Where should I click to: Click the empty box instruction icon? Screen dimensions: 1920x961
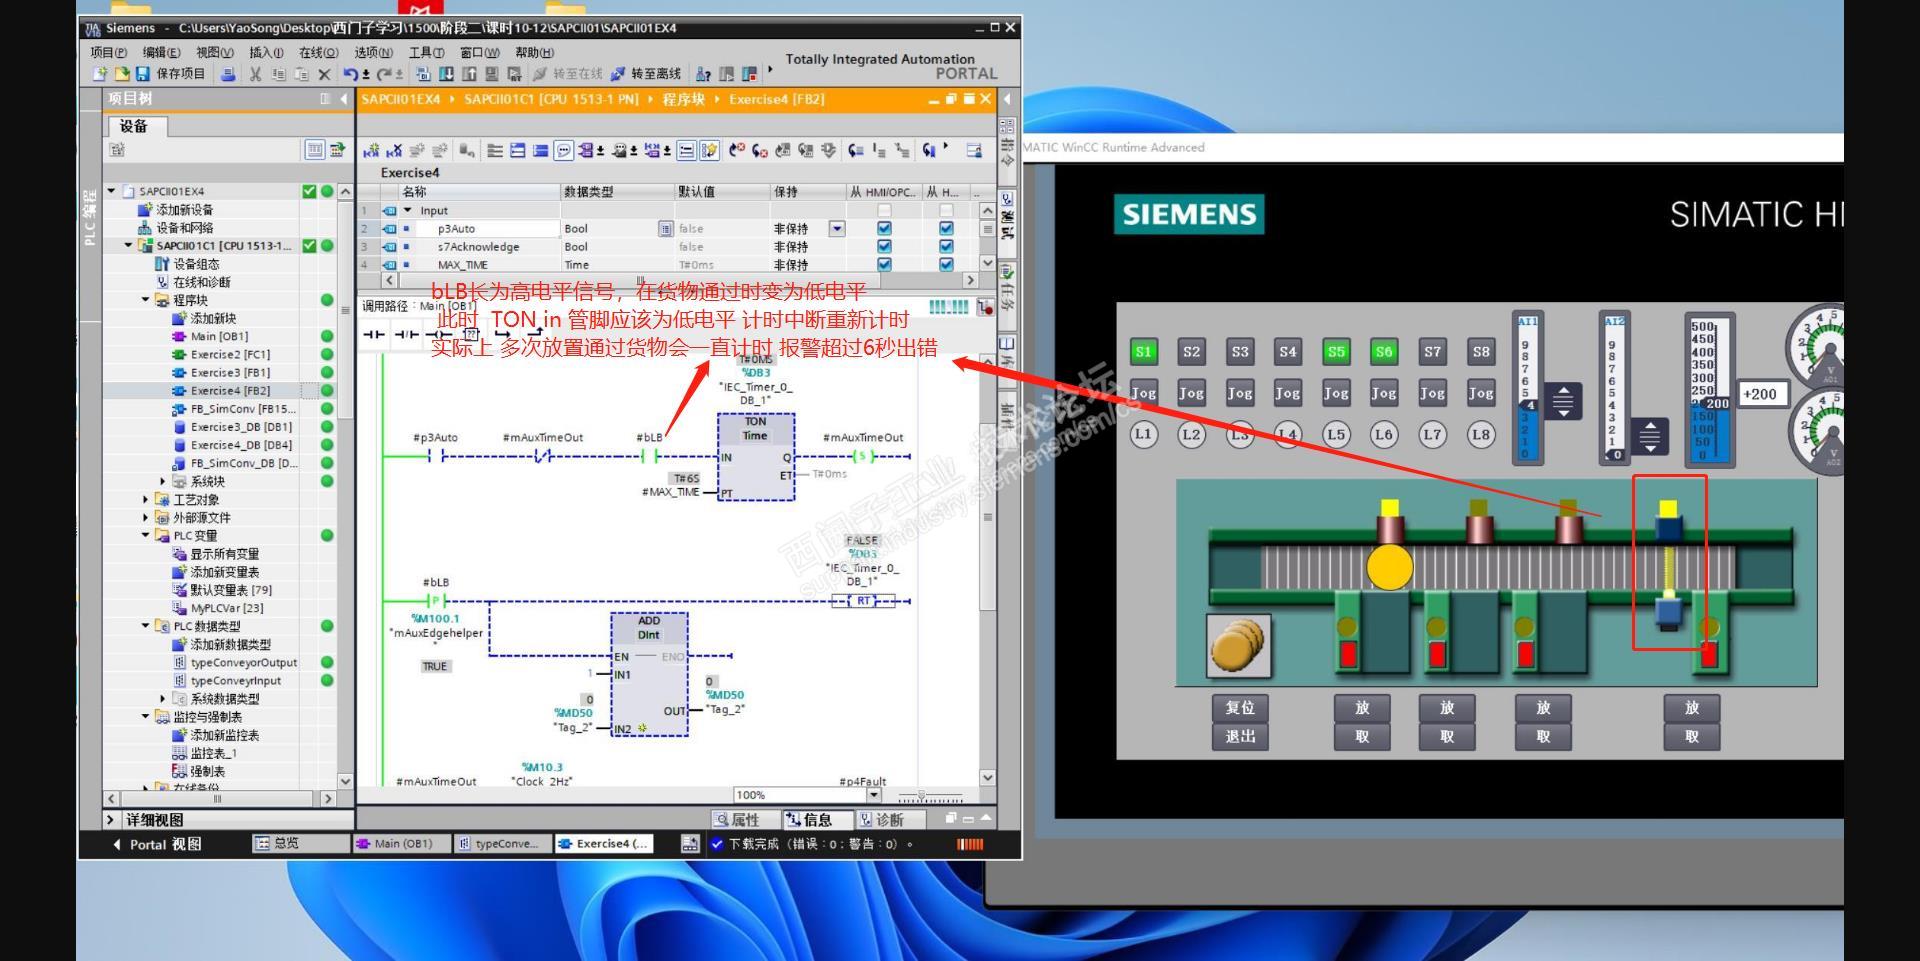point(470,334)
